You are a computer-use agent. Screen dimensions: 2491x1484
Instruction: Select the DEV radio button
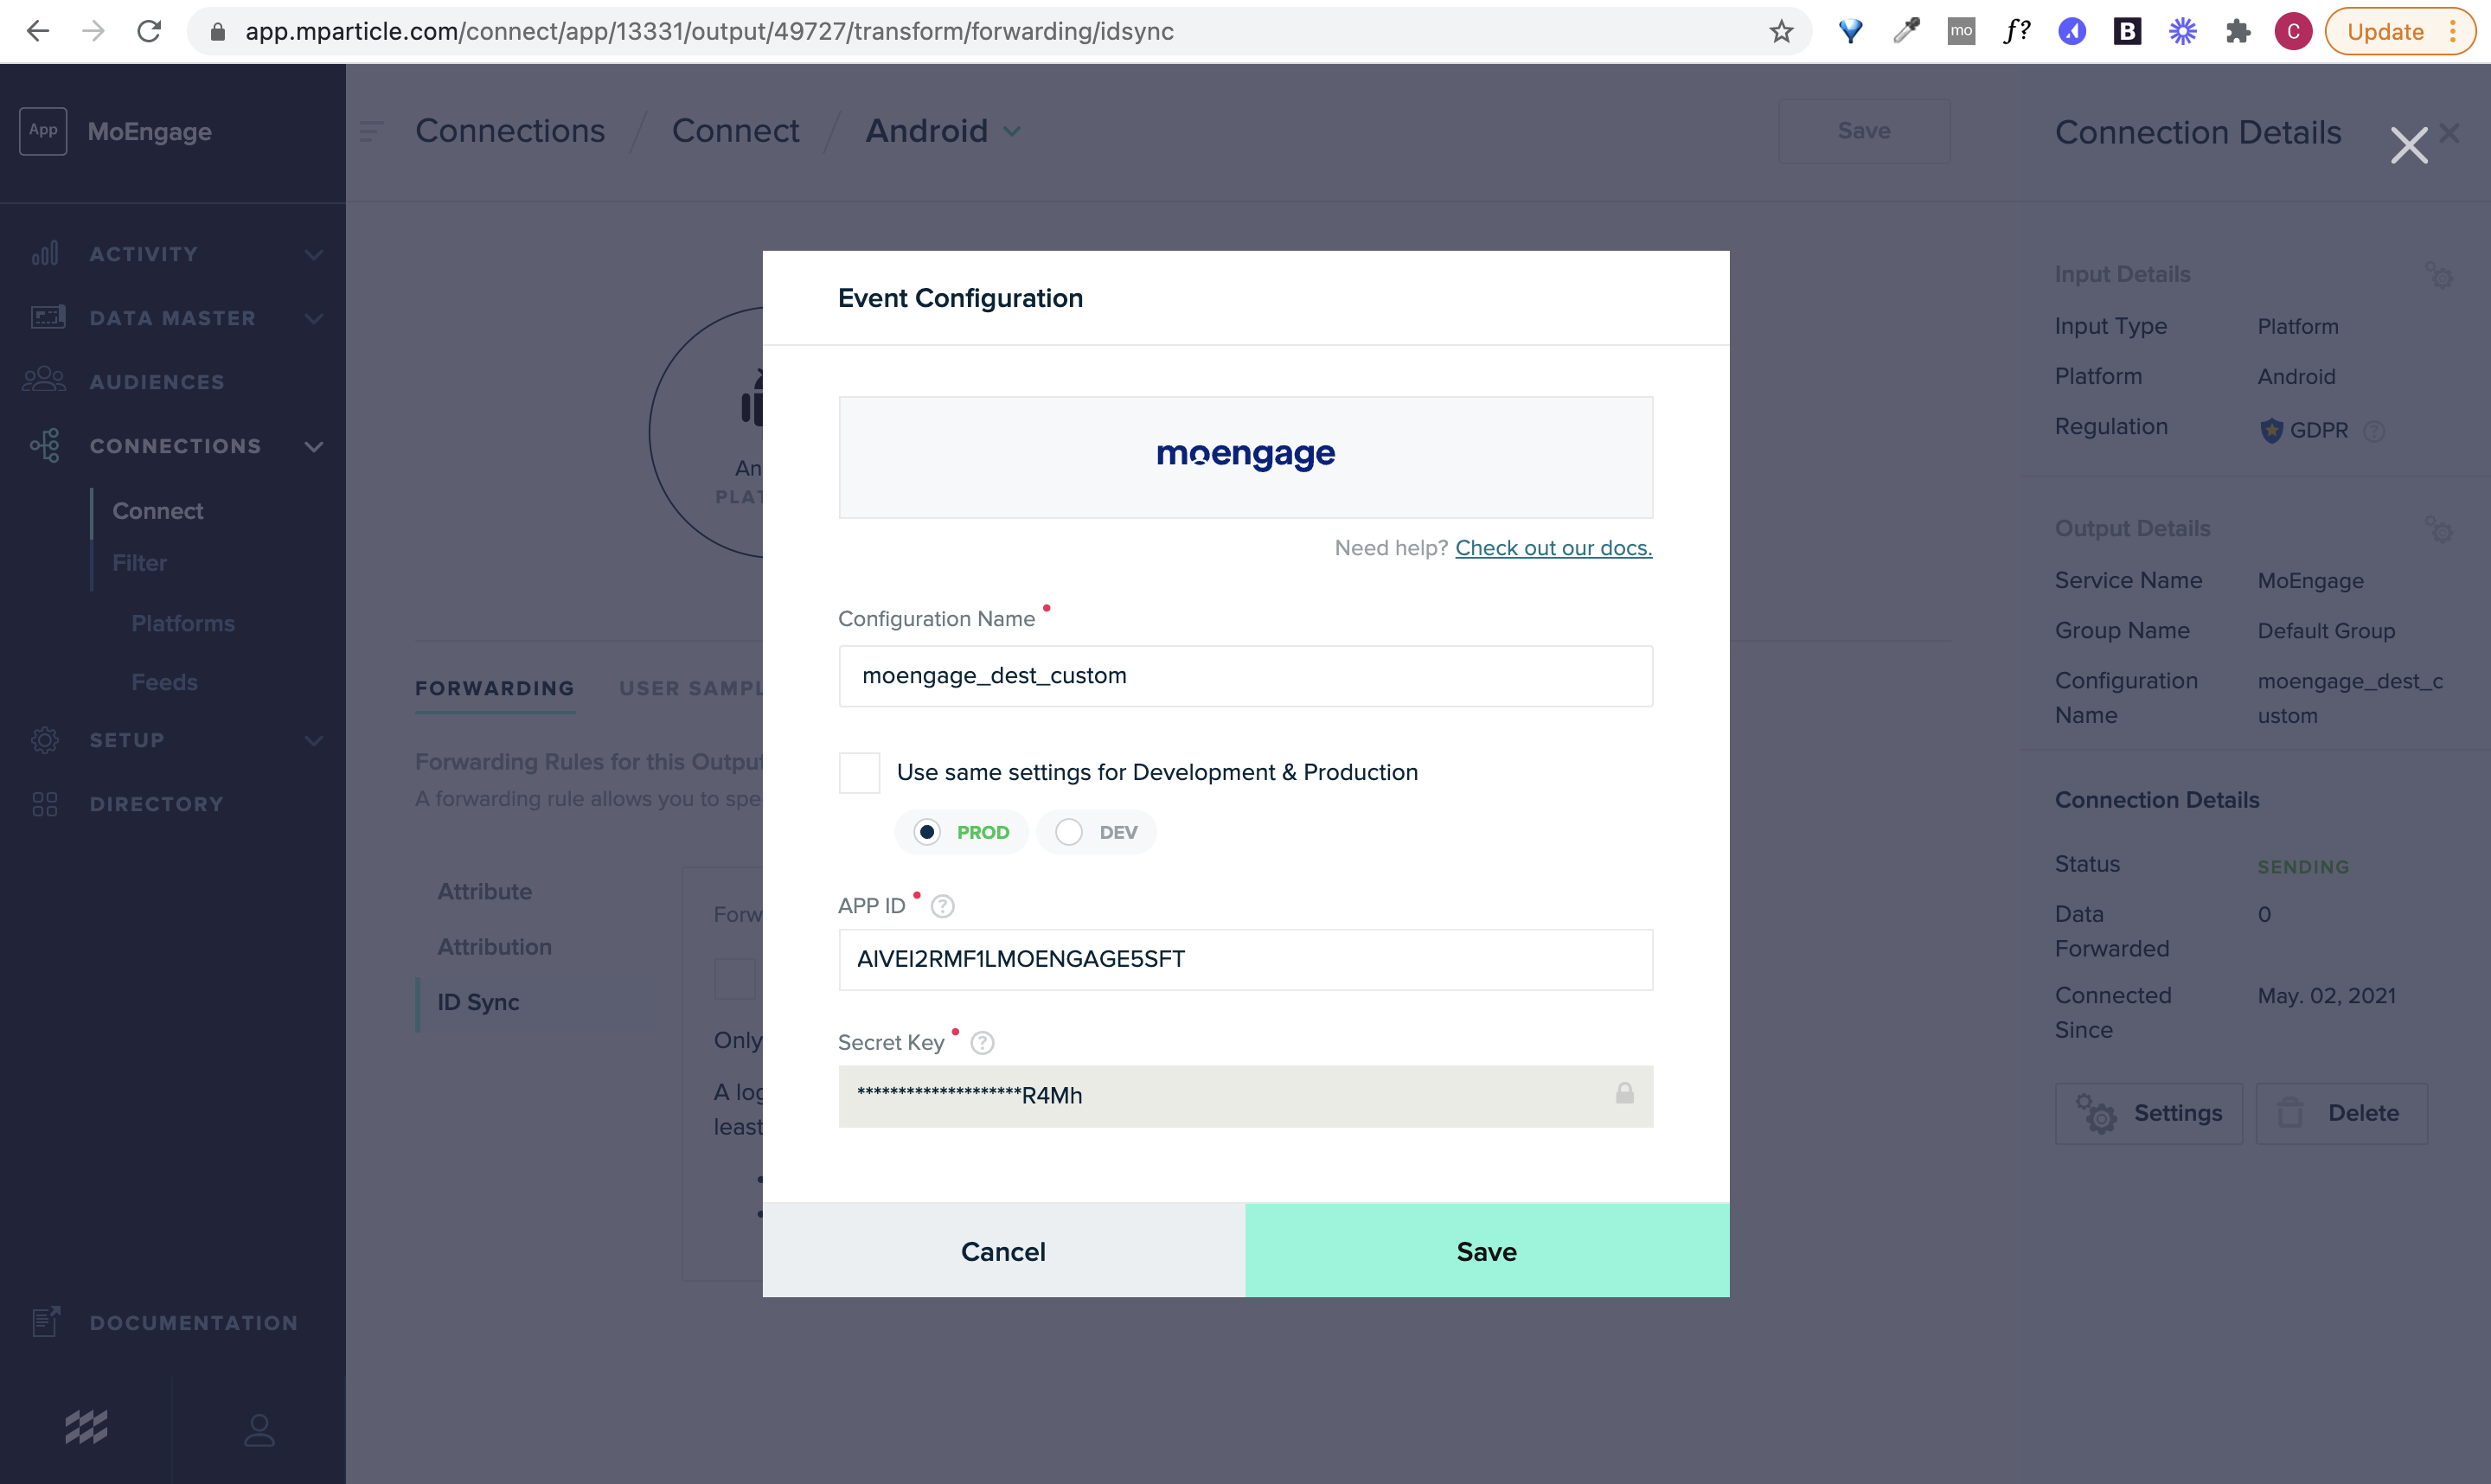pos(1068,832)
